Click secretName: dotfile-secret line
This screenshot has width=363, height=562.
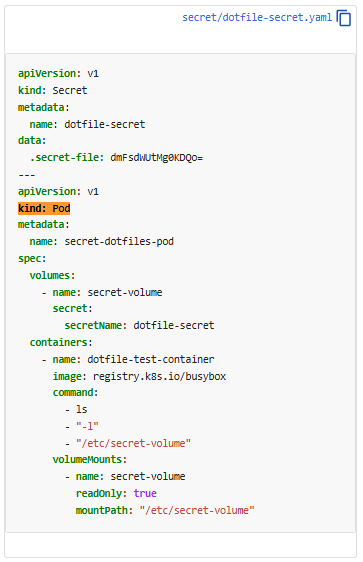click(139, 325)
